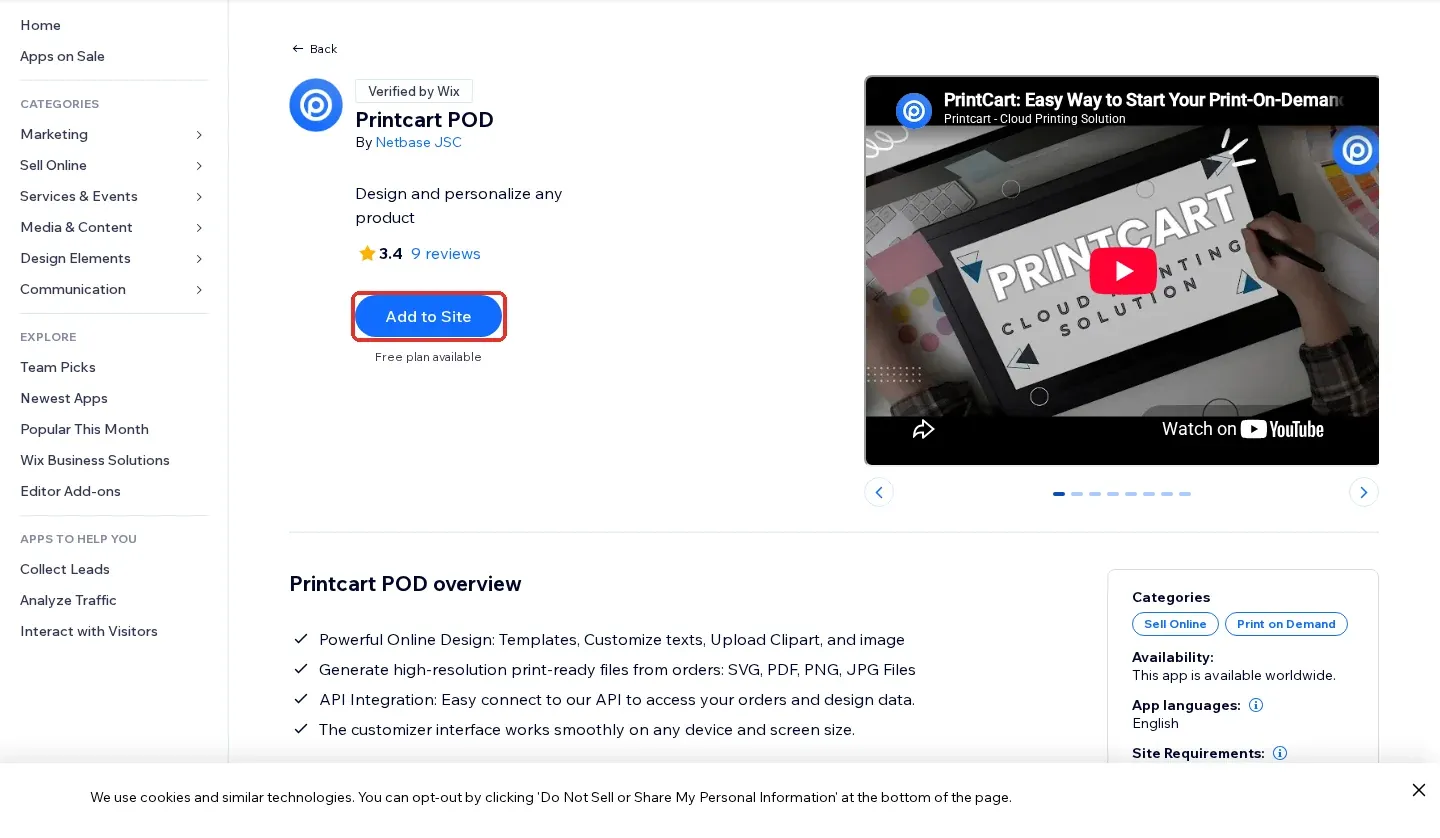Select the Print on Demand category tag
This screenshot has height=838, width=1440.
1286,624
